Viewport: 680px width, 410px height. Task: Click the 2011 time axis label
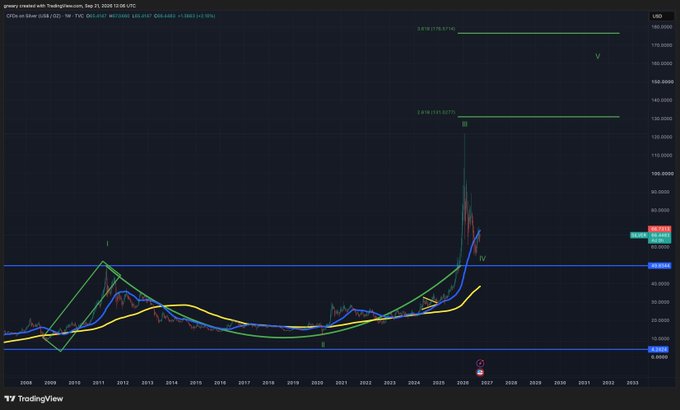(x=98, y=383)
